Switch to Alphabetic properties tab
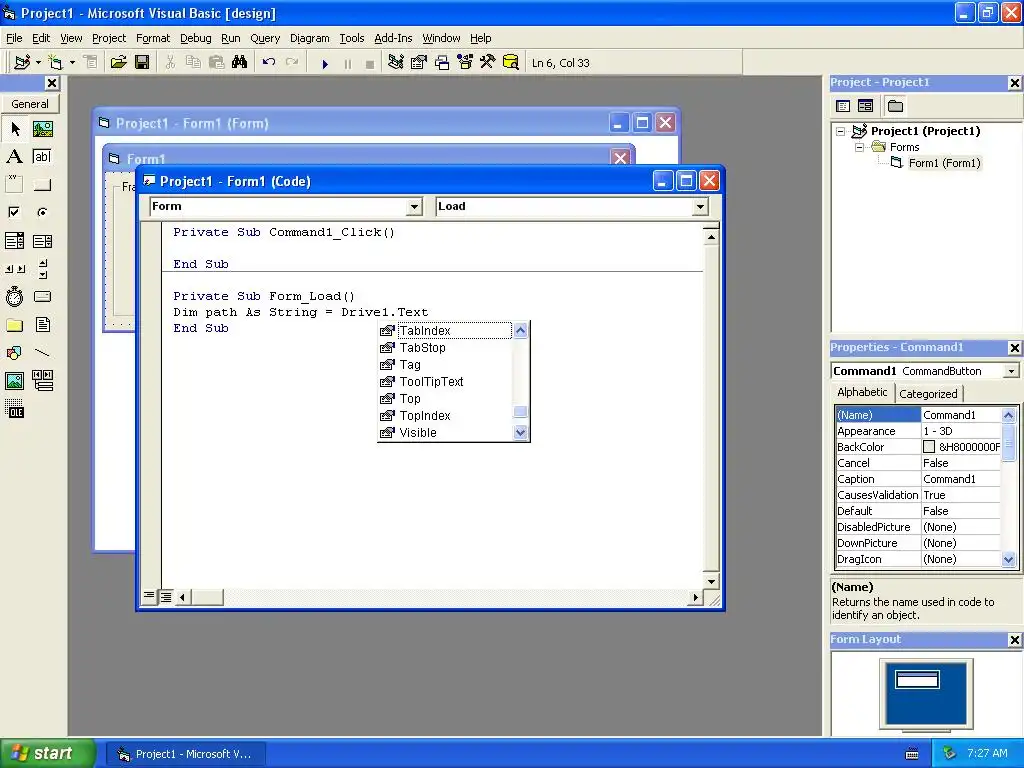 click(x=862, y=392)
